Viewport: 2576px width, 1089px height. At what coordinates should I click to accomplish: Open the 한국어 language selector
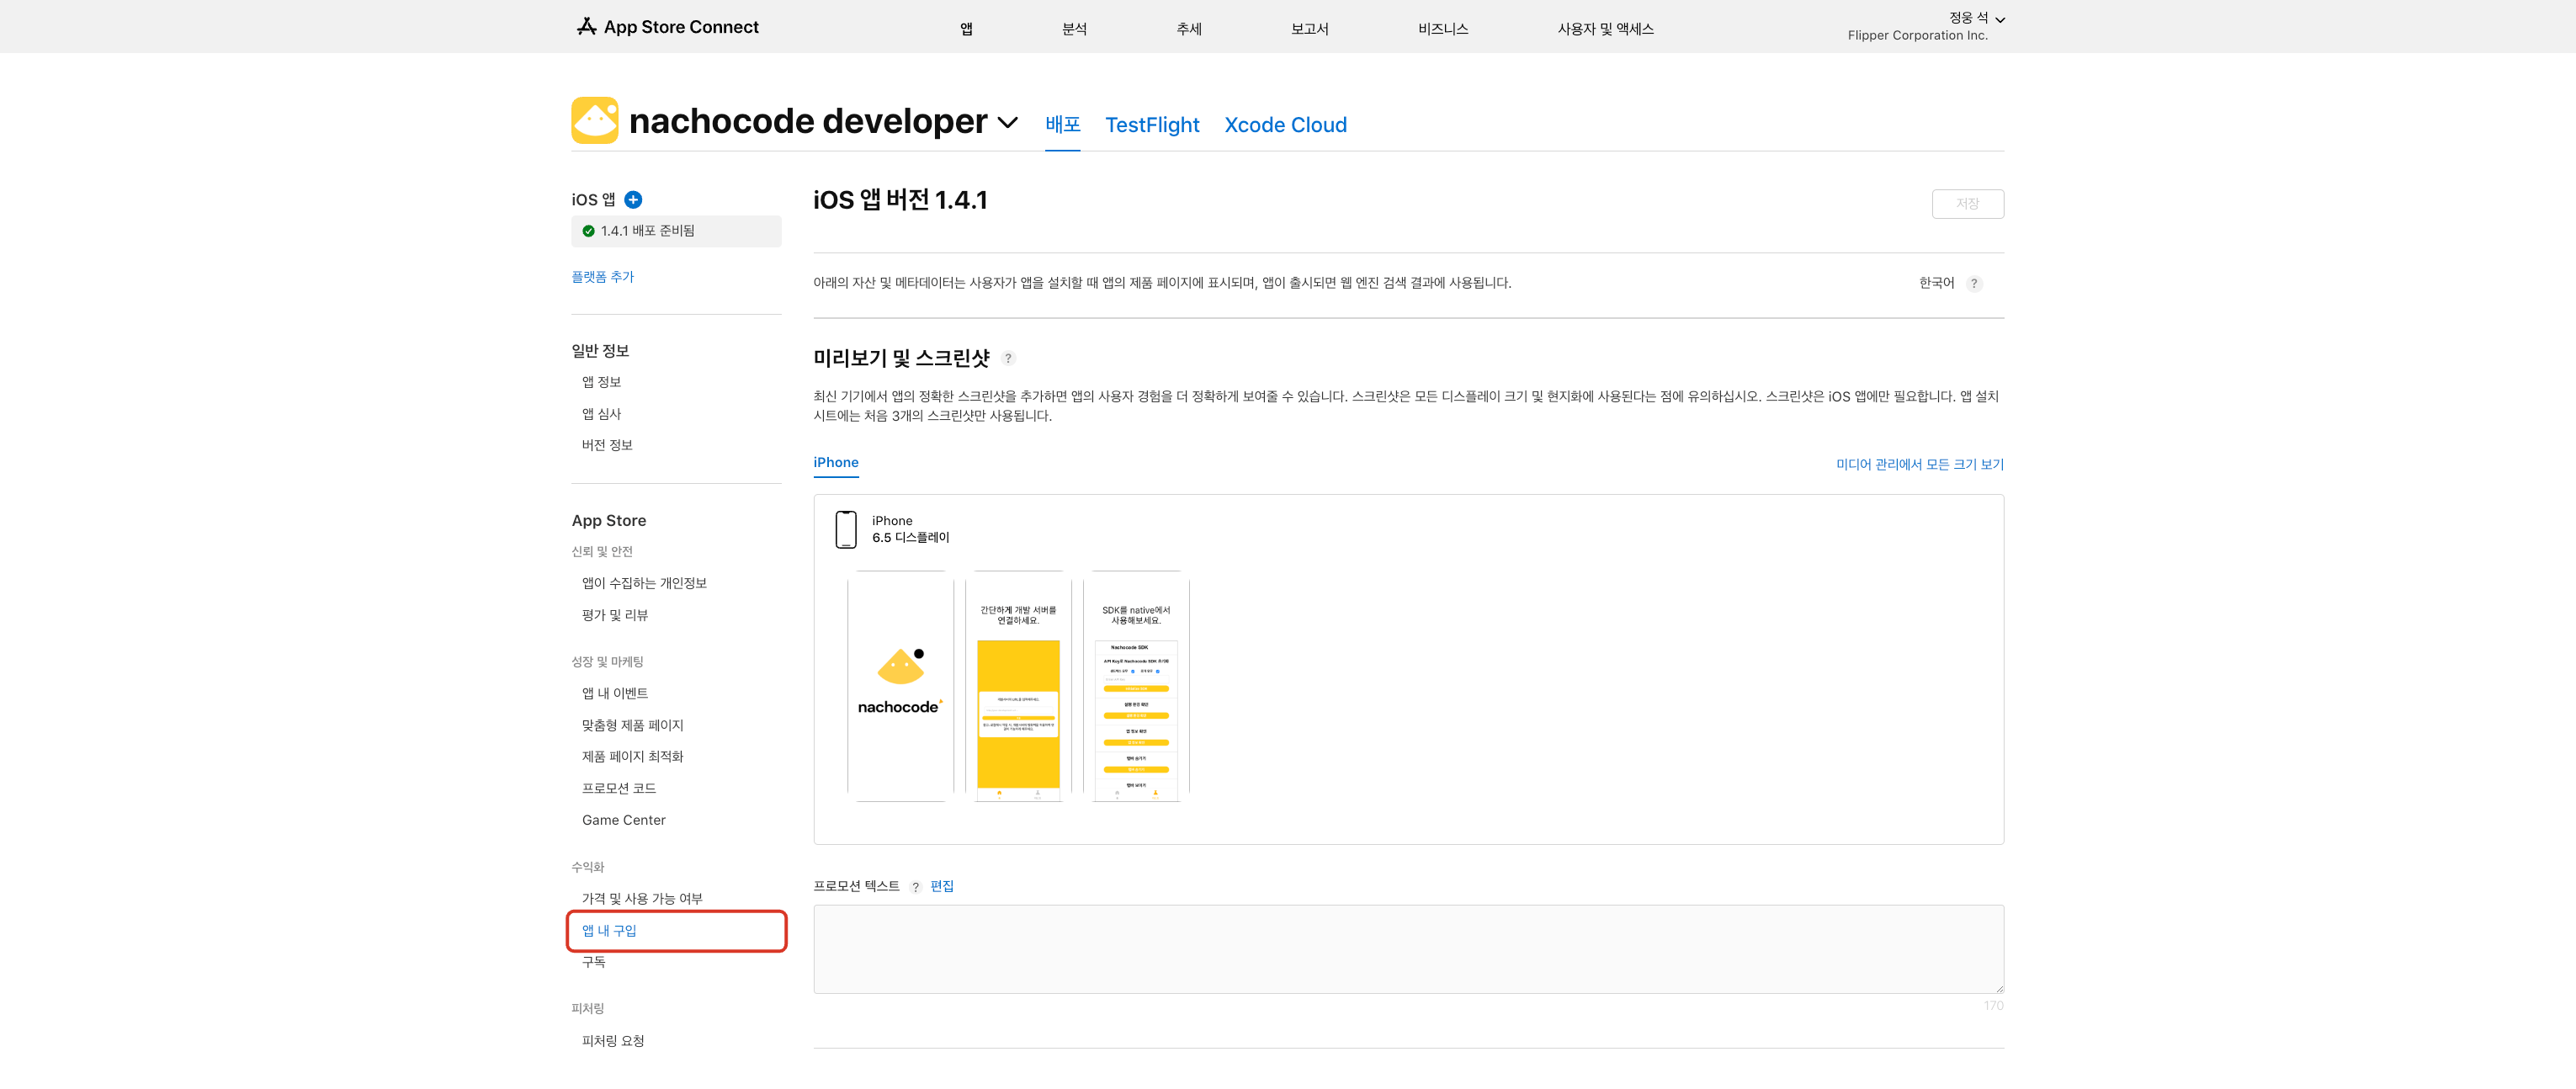(1936, 284)
